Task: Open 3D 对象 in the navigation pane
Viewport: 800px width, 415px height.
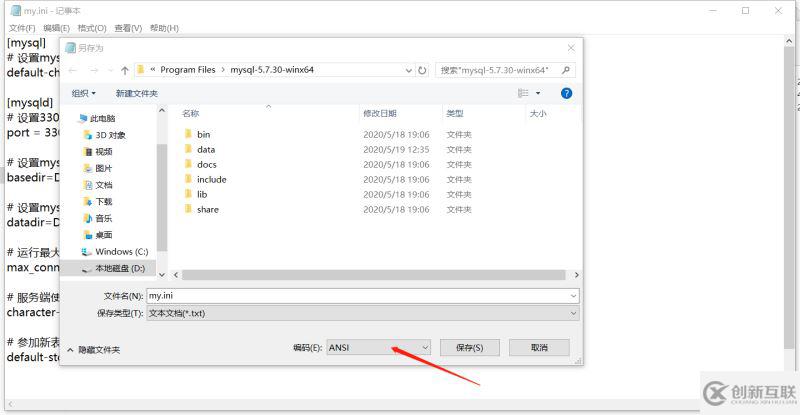Action: click(105, 135)
